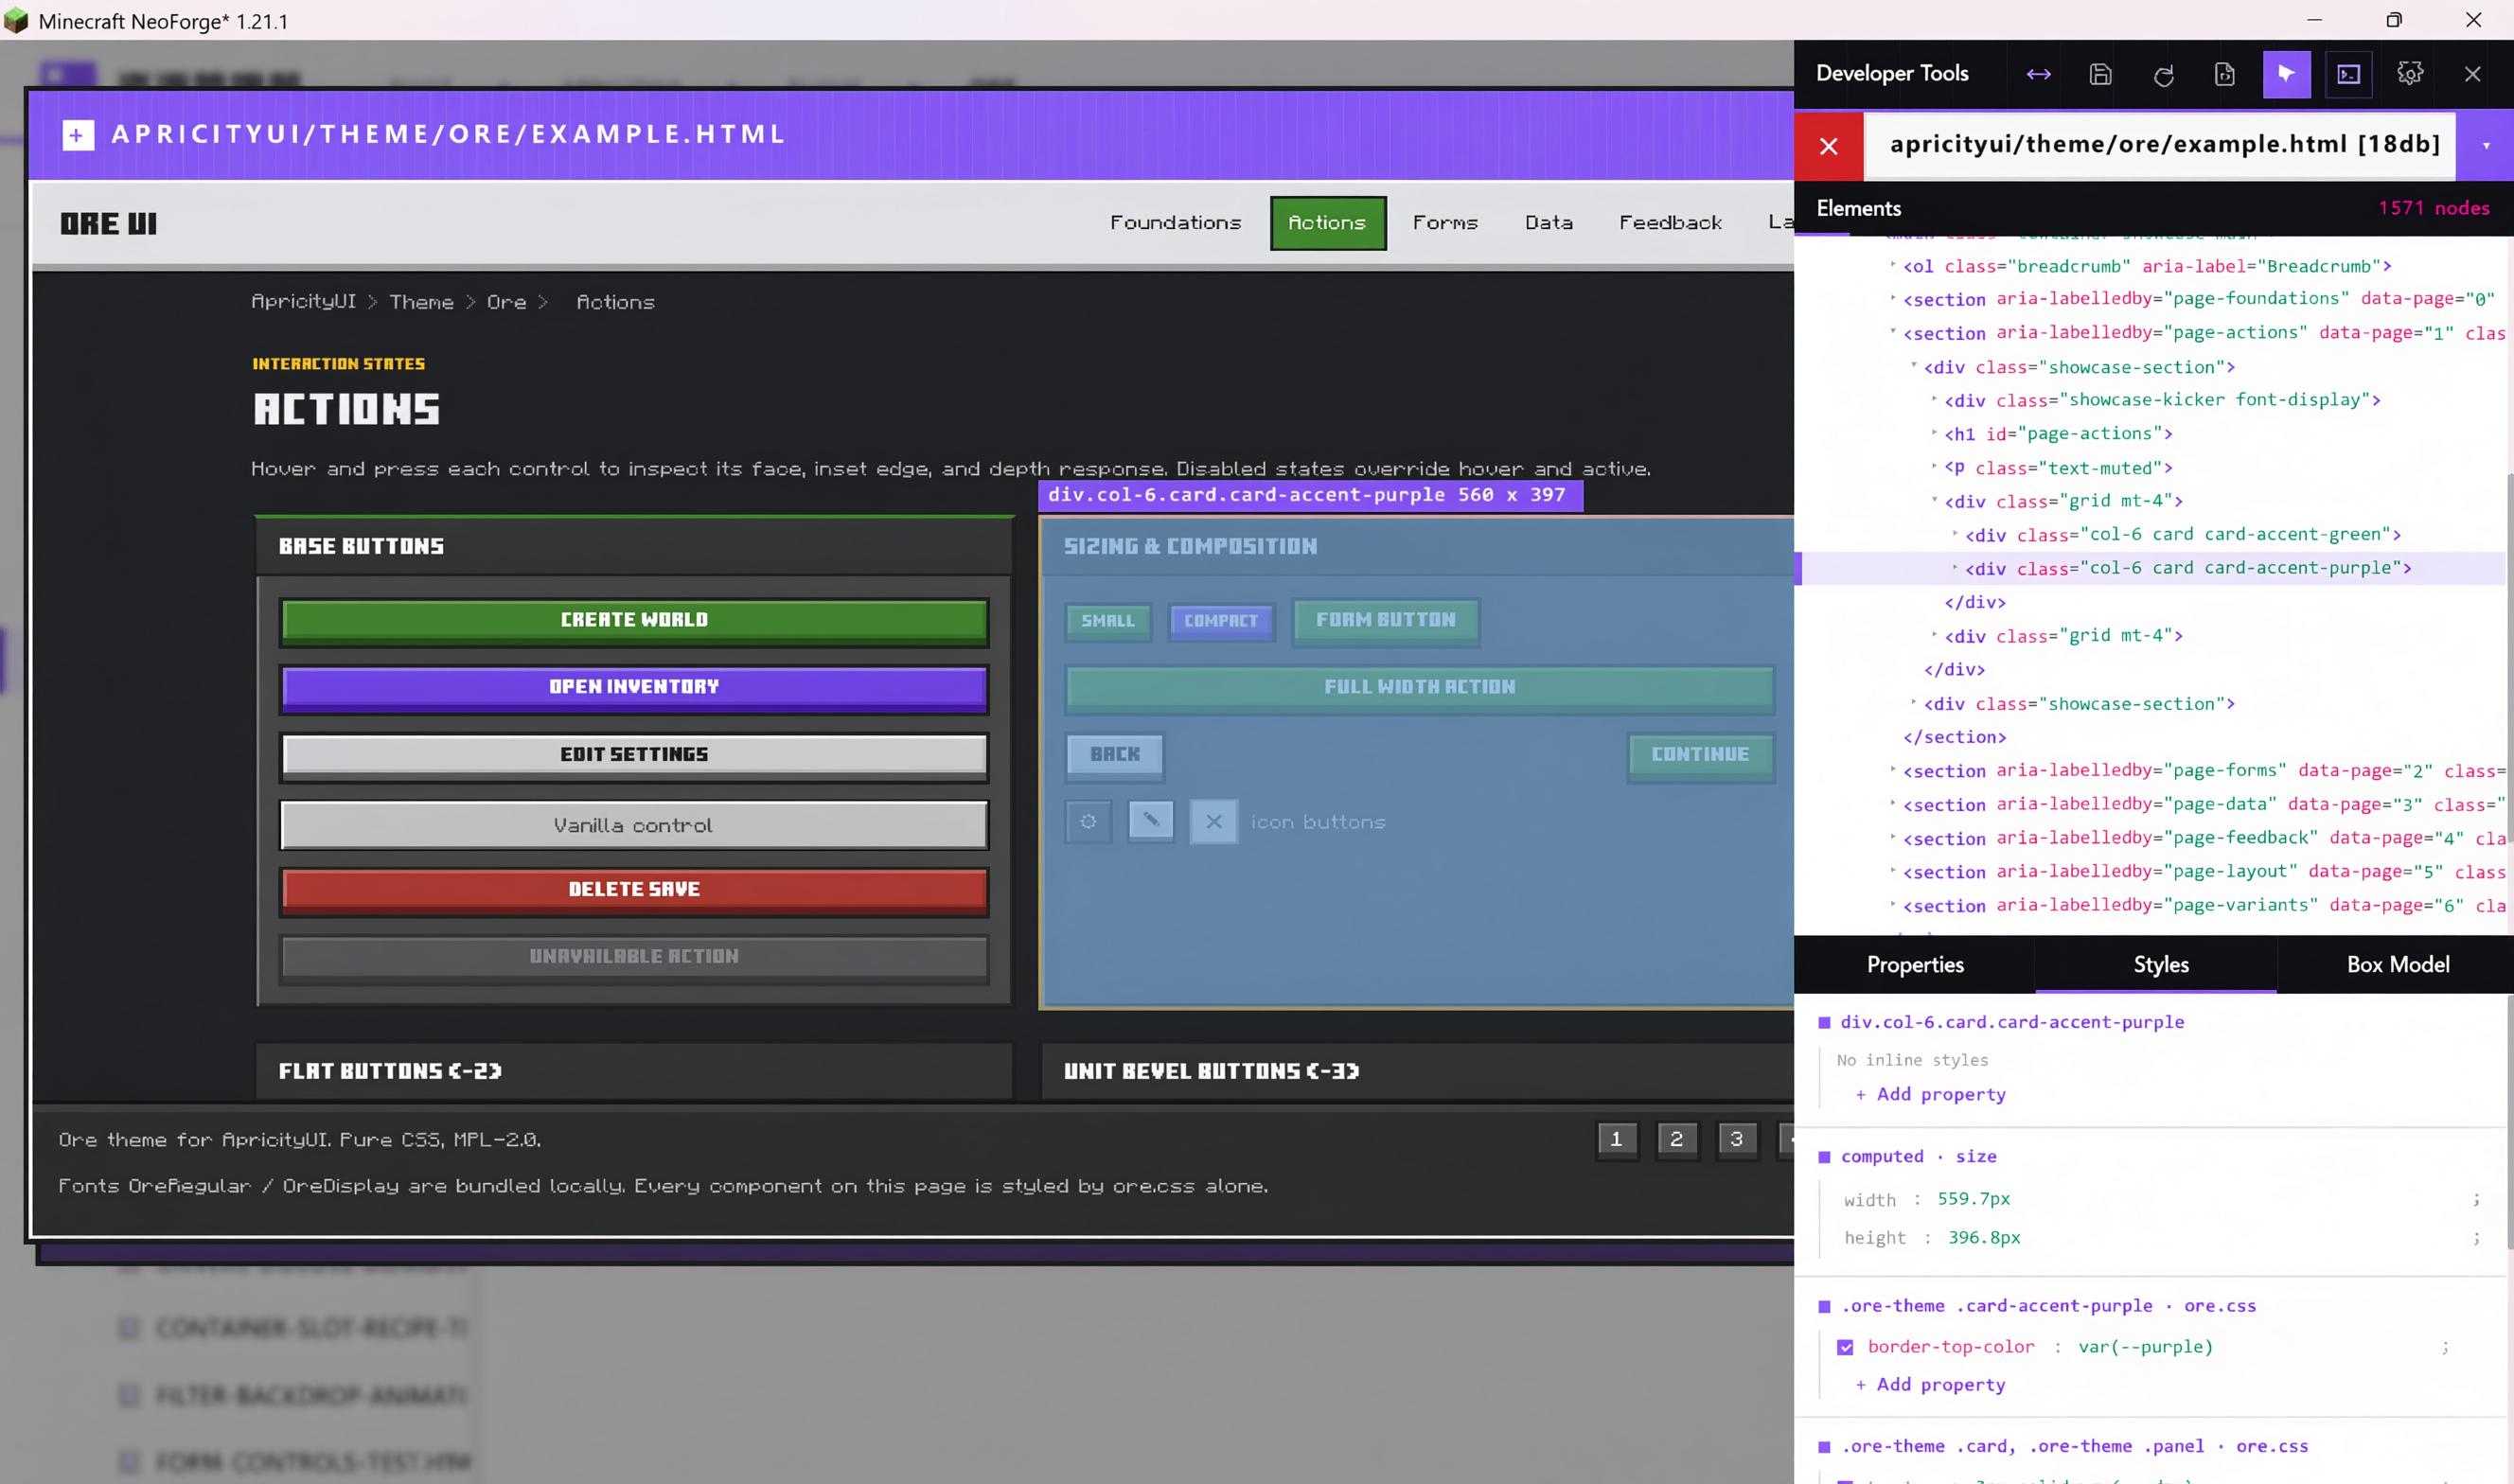This screenshot has width=2514, height=1484.
Task: Expand the ol class="breadcrumb" node
Action: [x=1892, y=265]
